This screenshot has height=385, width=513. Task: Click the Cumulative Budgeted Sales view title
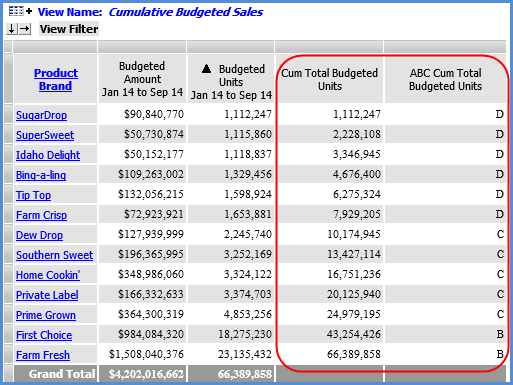(186, 12)
